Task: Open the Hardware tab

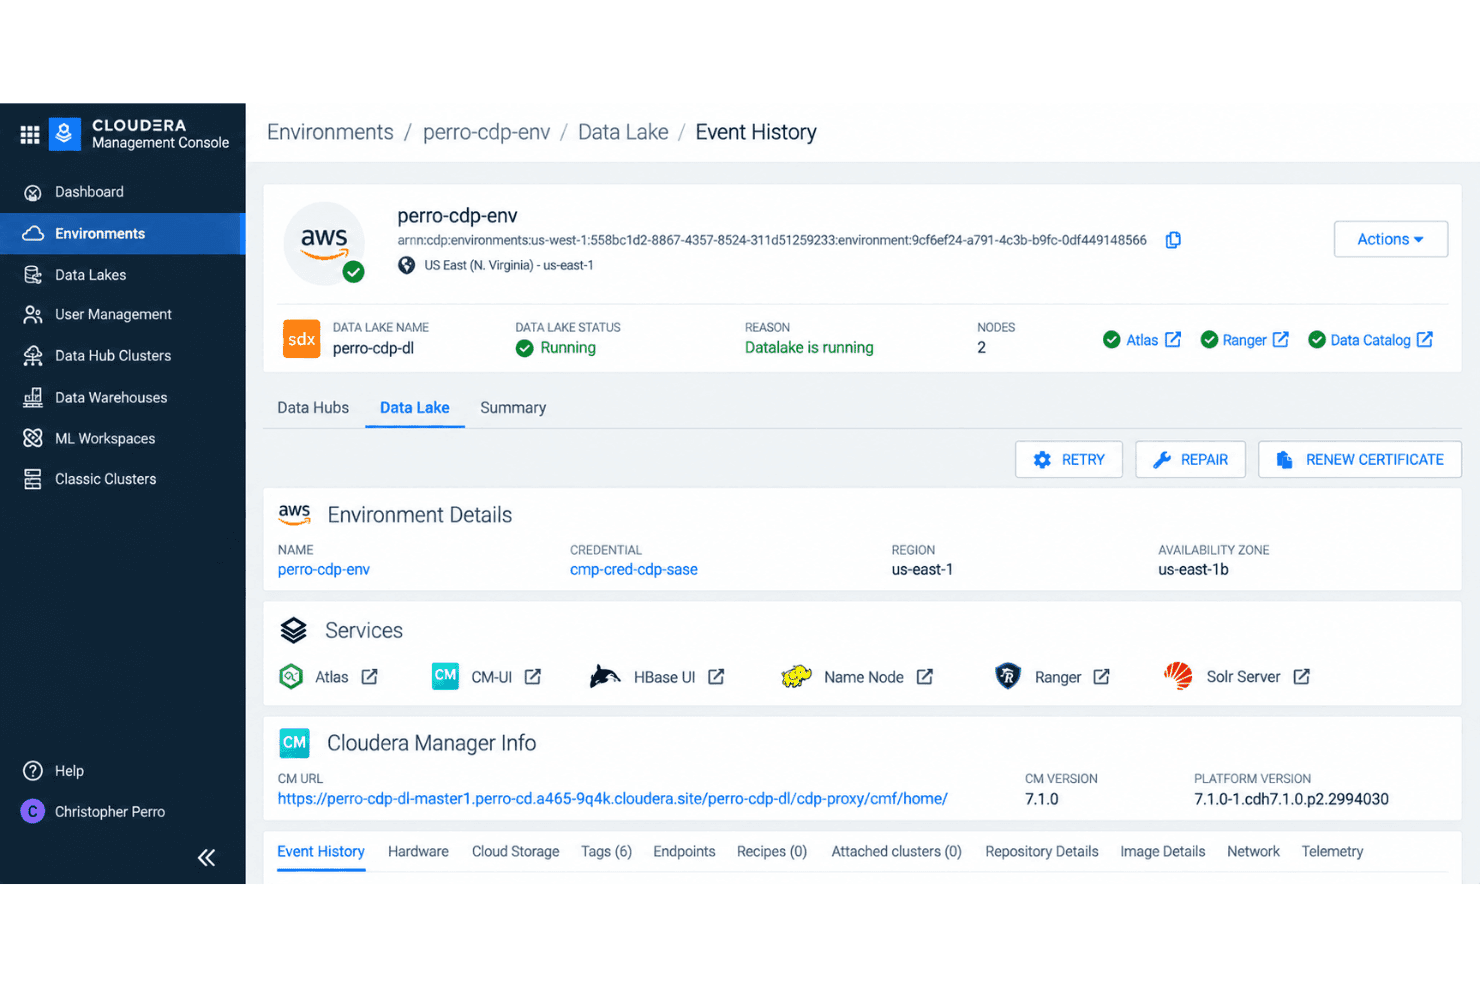Action: pyautogui.click(x=418, y=852)
